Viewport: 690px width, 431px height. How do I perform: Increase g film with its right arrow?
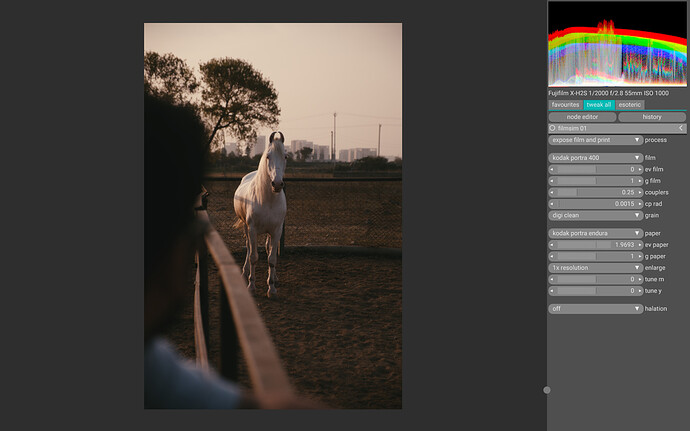pos(640,181)
